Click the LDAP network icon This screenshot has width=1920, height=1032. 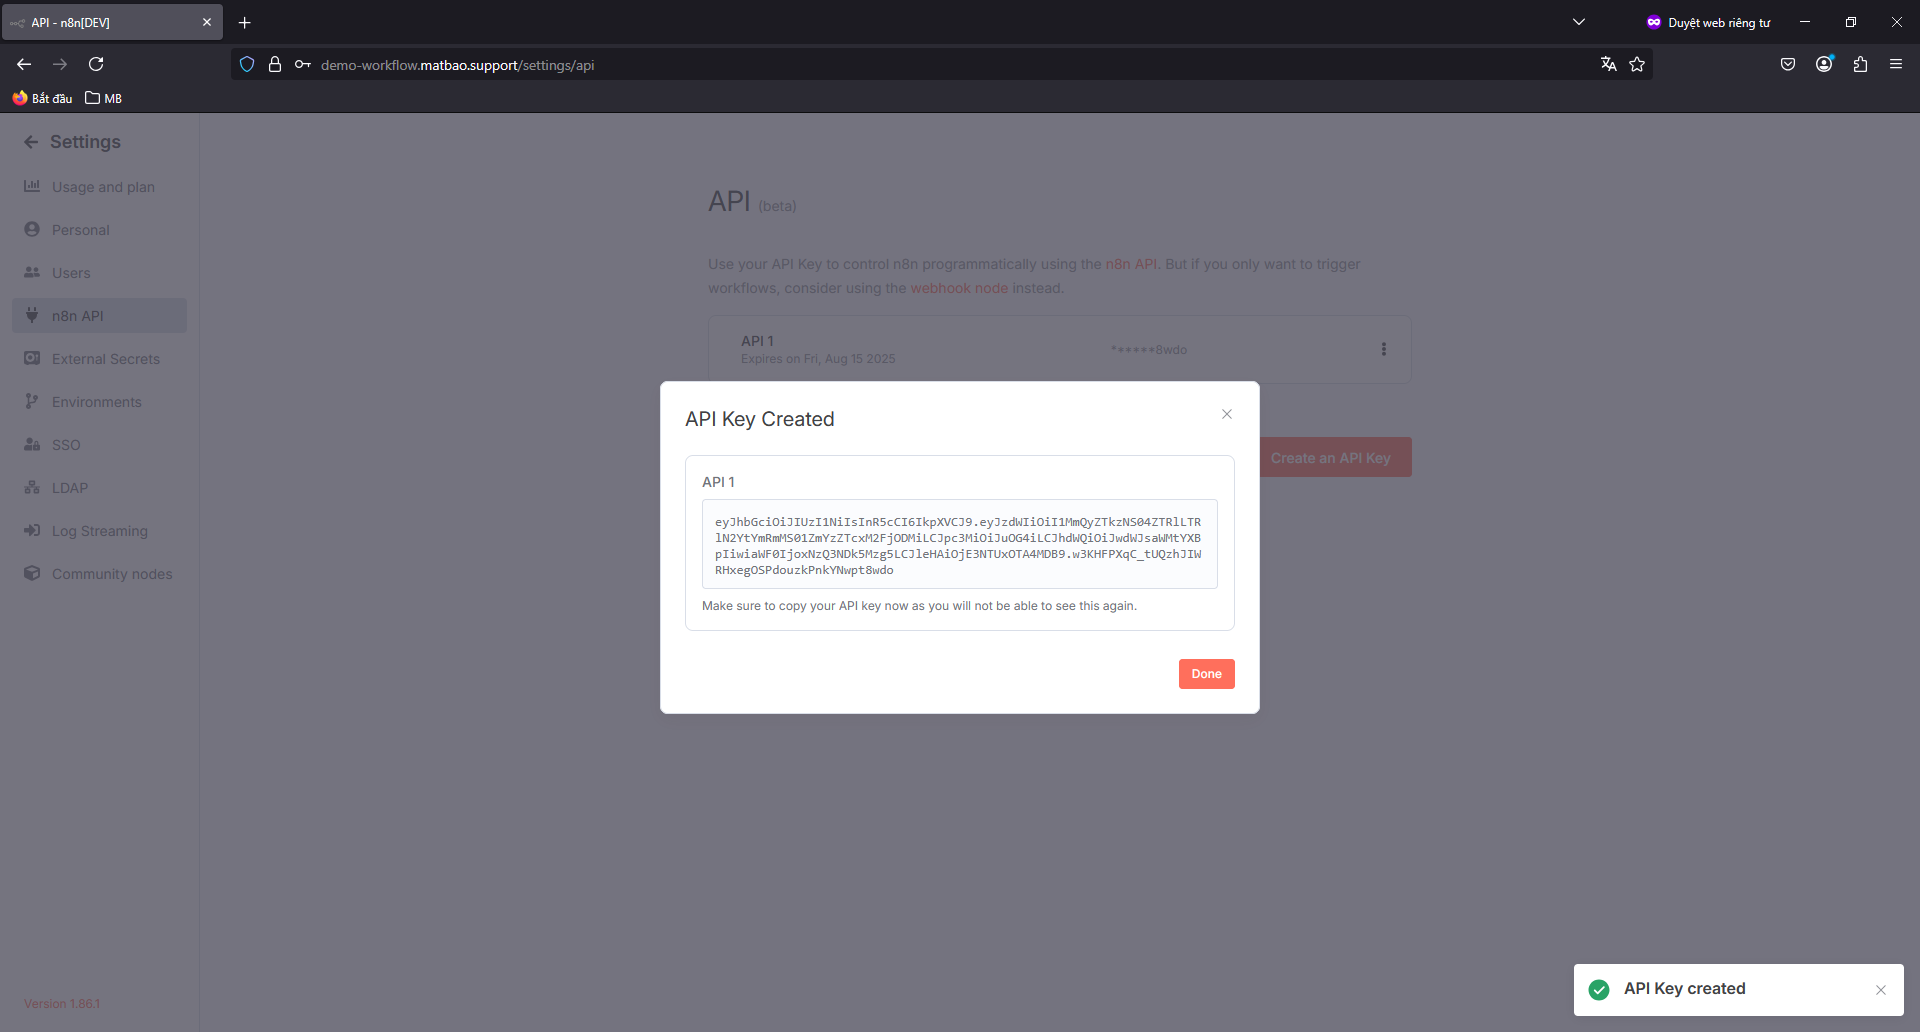(32, 487)
